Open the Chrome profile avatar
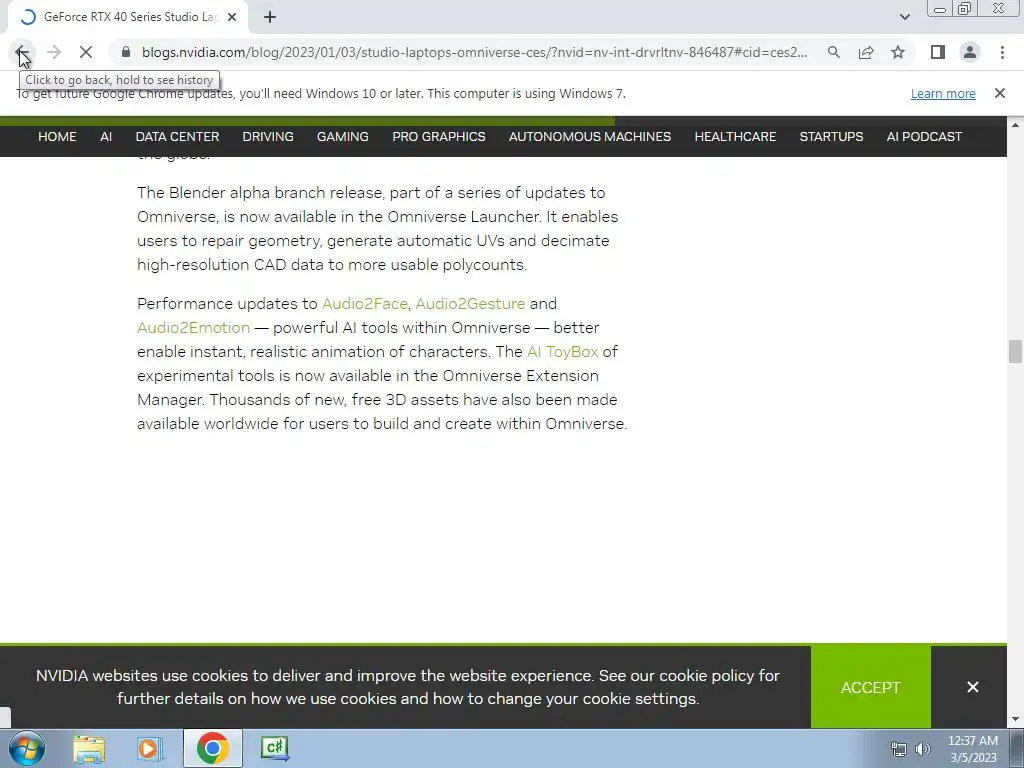This screenshot has height=768, width=1024. click(x=970, y=52)
